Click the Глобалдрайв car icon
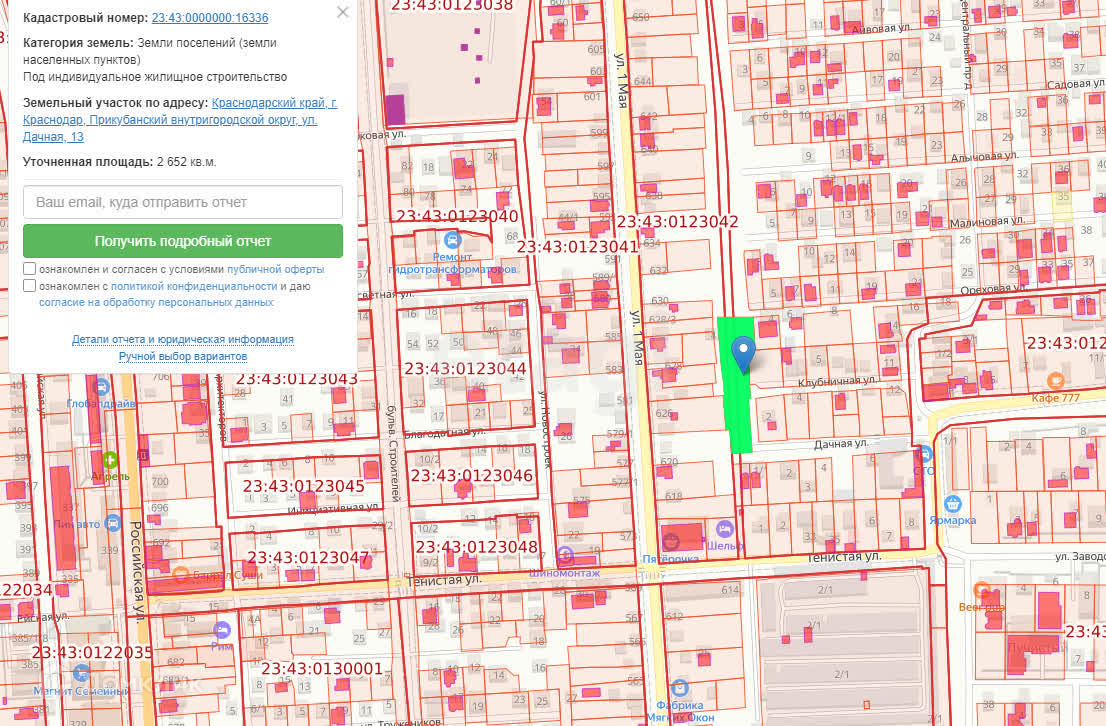This screenshot has width=1106, height=726. pyautogui.click(x=101, y=387)
